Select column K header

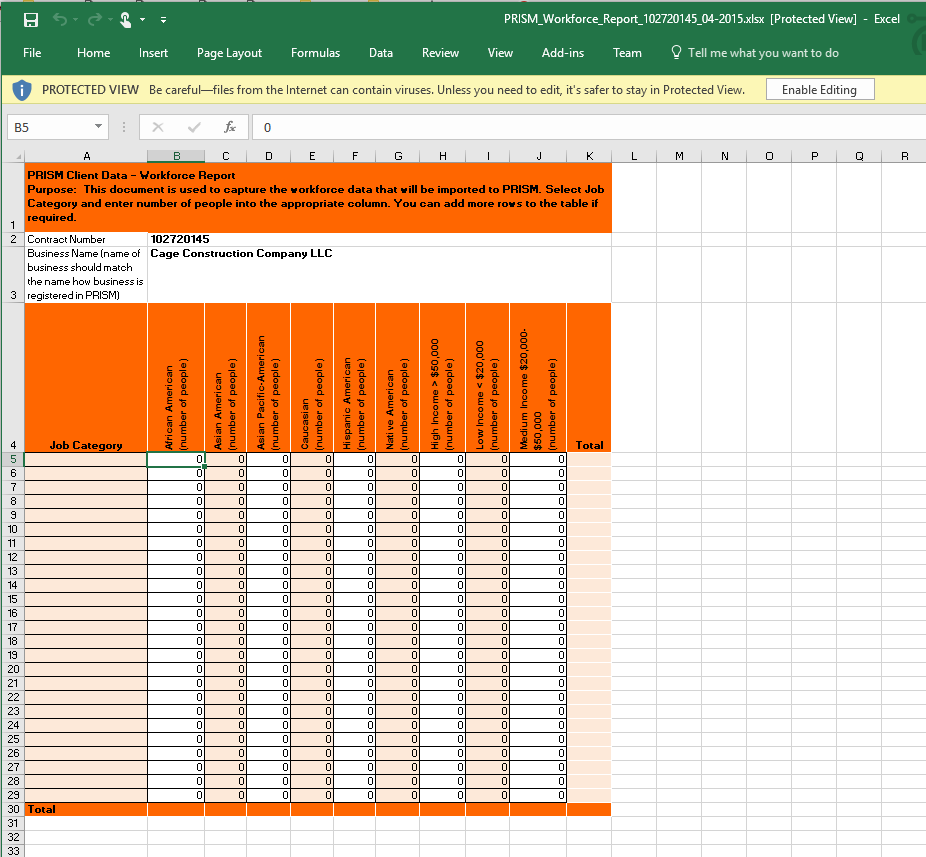[589, 156]
